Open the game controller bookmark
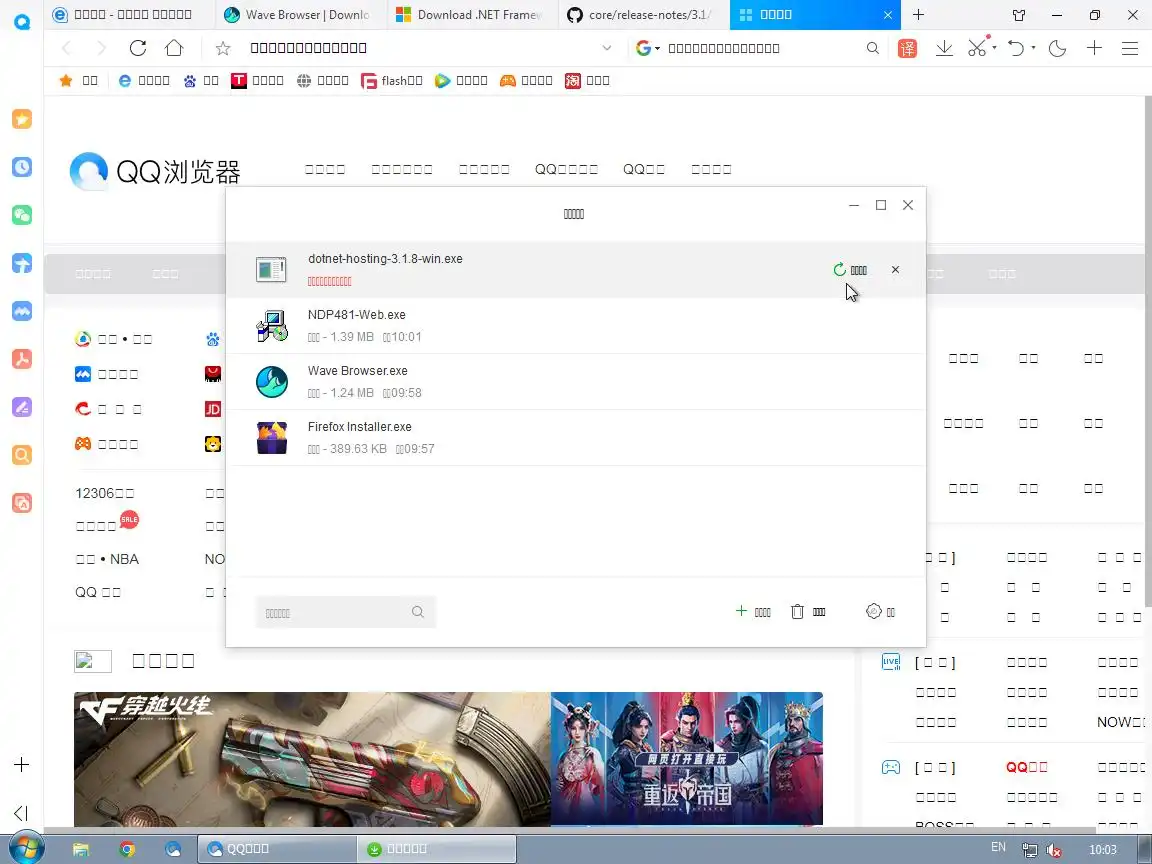The height and width of the screenshot is (864, 1152). [x=526, y=81]
